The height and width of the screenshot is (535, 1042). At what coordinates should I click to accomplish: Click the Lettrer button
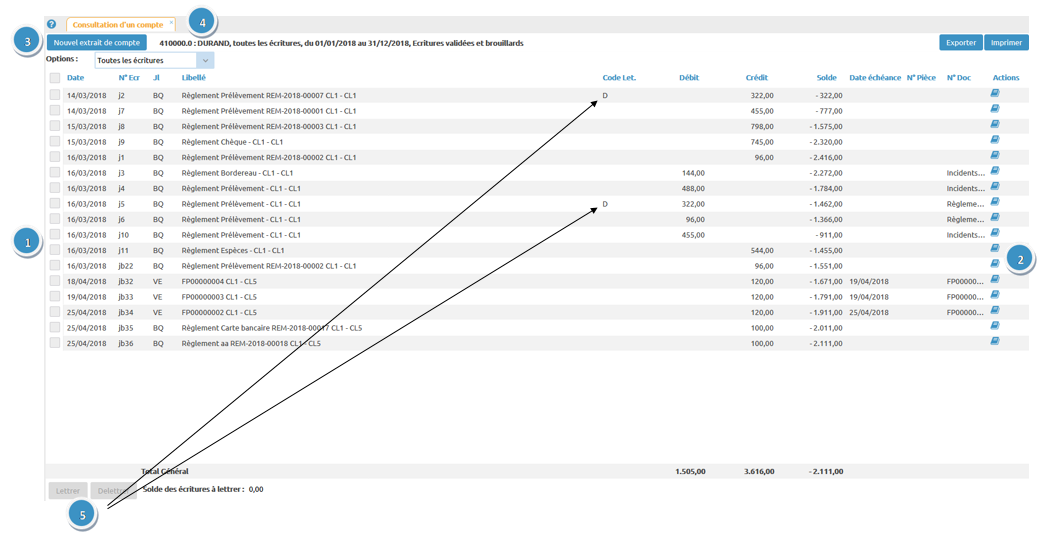point(68,491)
